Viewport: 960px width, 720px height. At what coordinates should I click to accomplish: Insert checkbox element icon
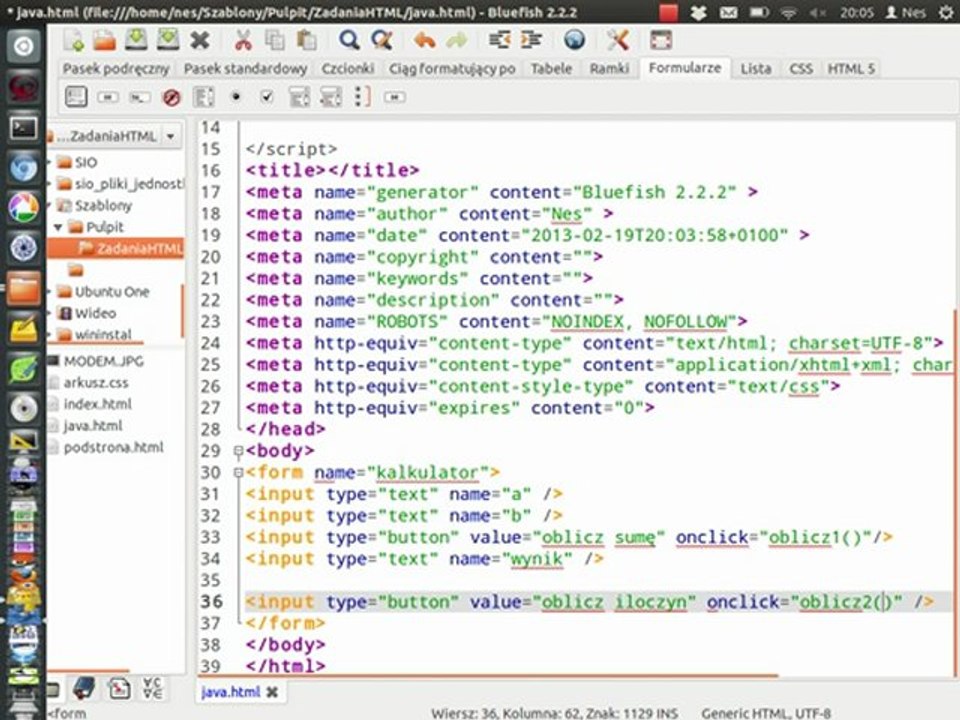click(x=267, y=97)
